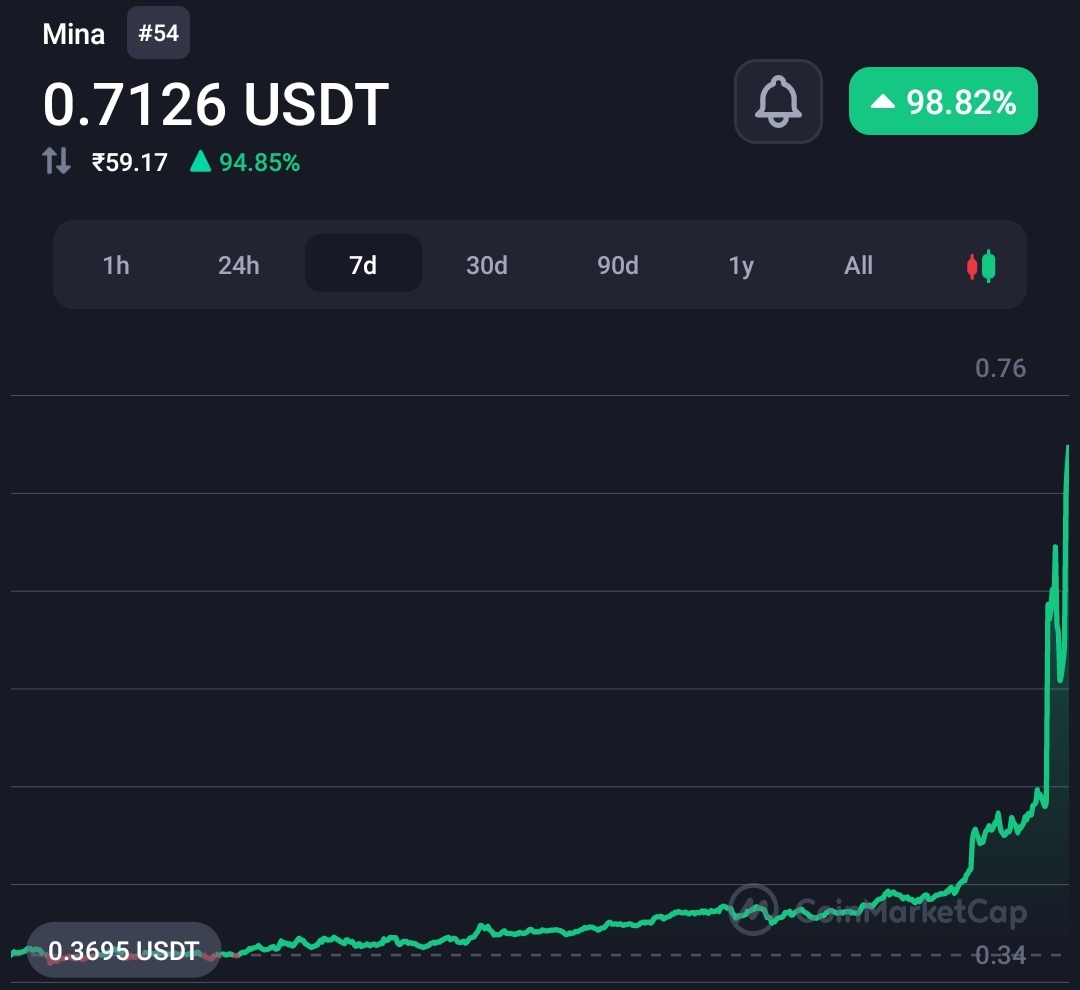Tap the price alert bell icon
The width and height of the screenshot is (1080, 990).
(x=778, y=101)
